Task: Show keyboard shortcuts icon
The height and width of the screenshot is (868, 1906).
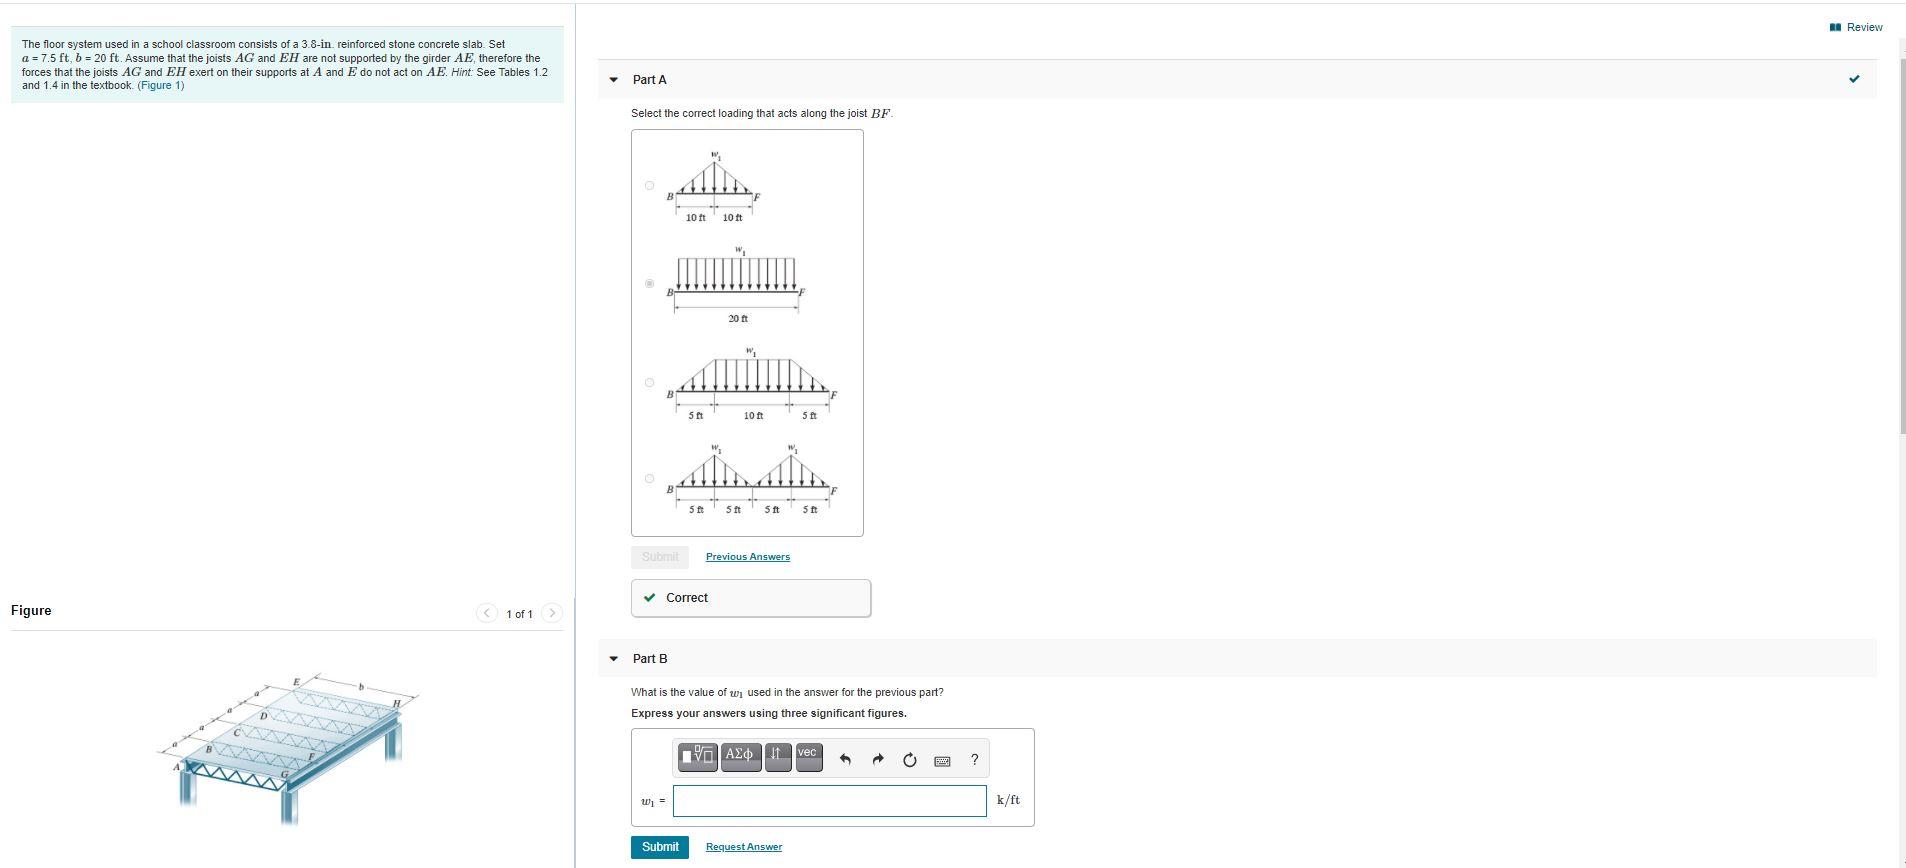Action: 942,761
